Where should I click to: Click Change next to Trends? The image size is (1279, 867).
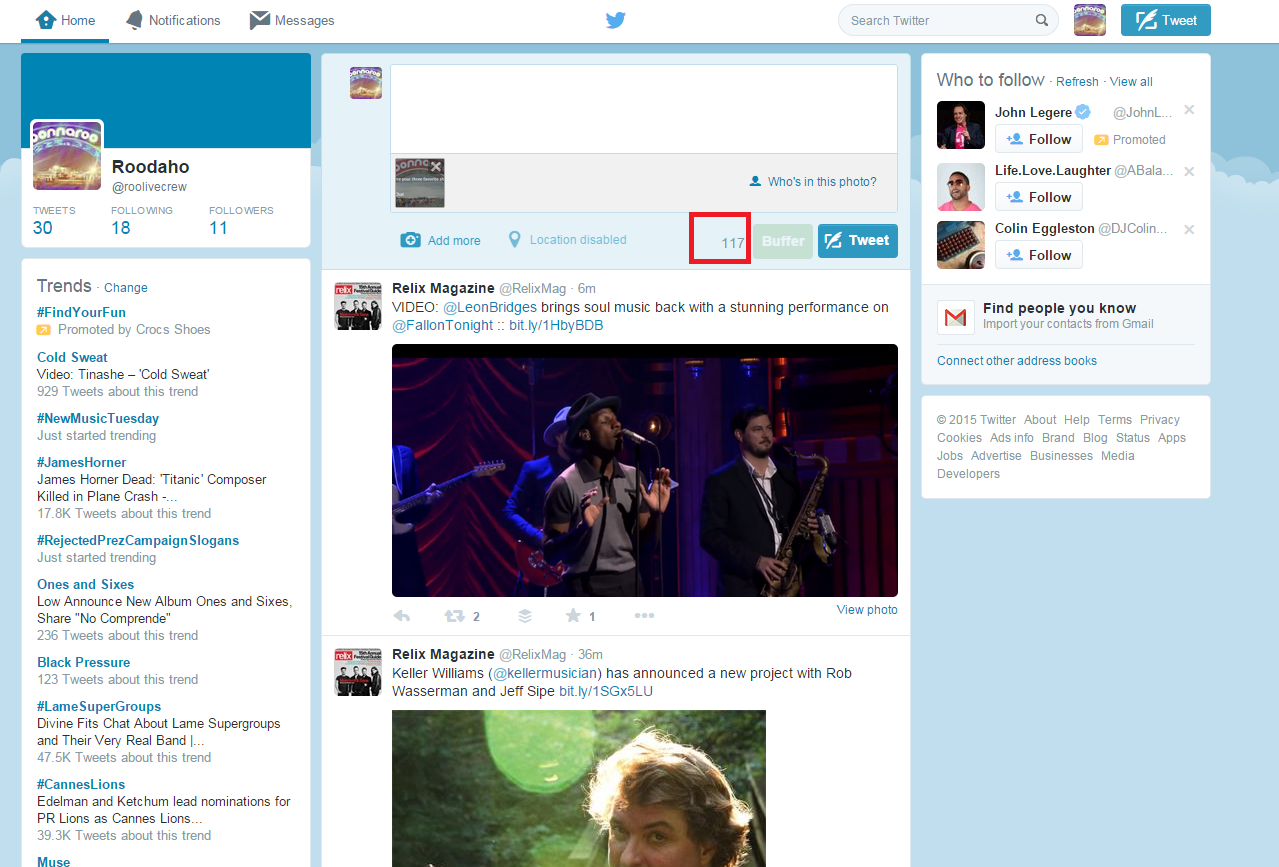tap(126, 288)
